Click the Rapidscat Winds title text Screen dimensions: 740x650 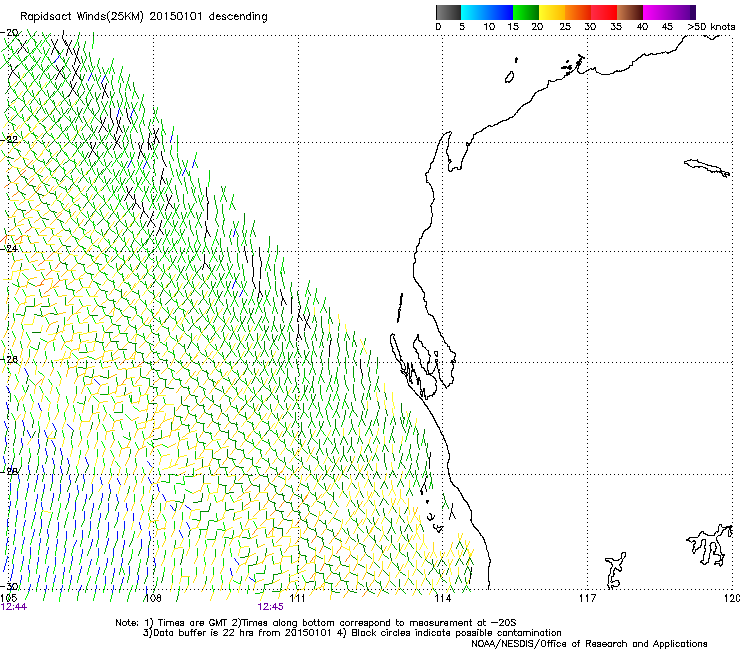143,17
